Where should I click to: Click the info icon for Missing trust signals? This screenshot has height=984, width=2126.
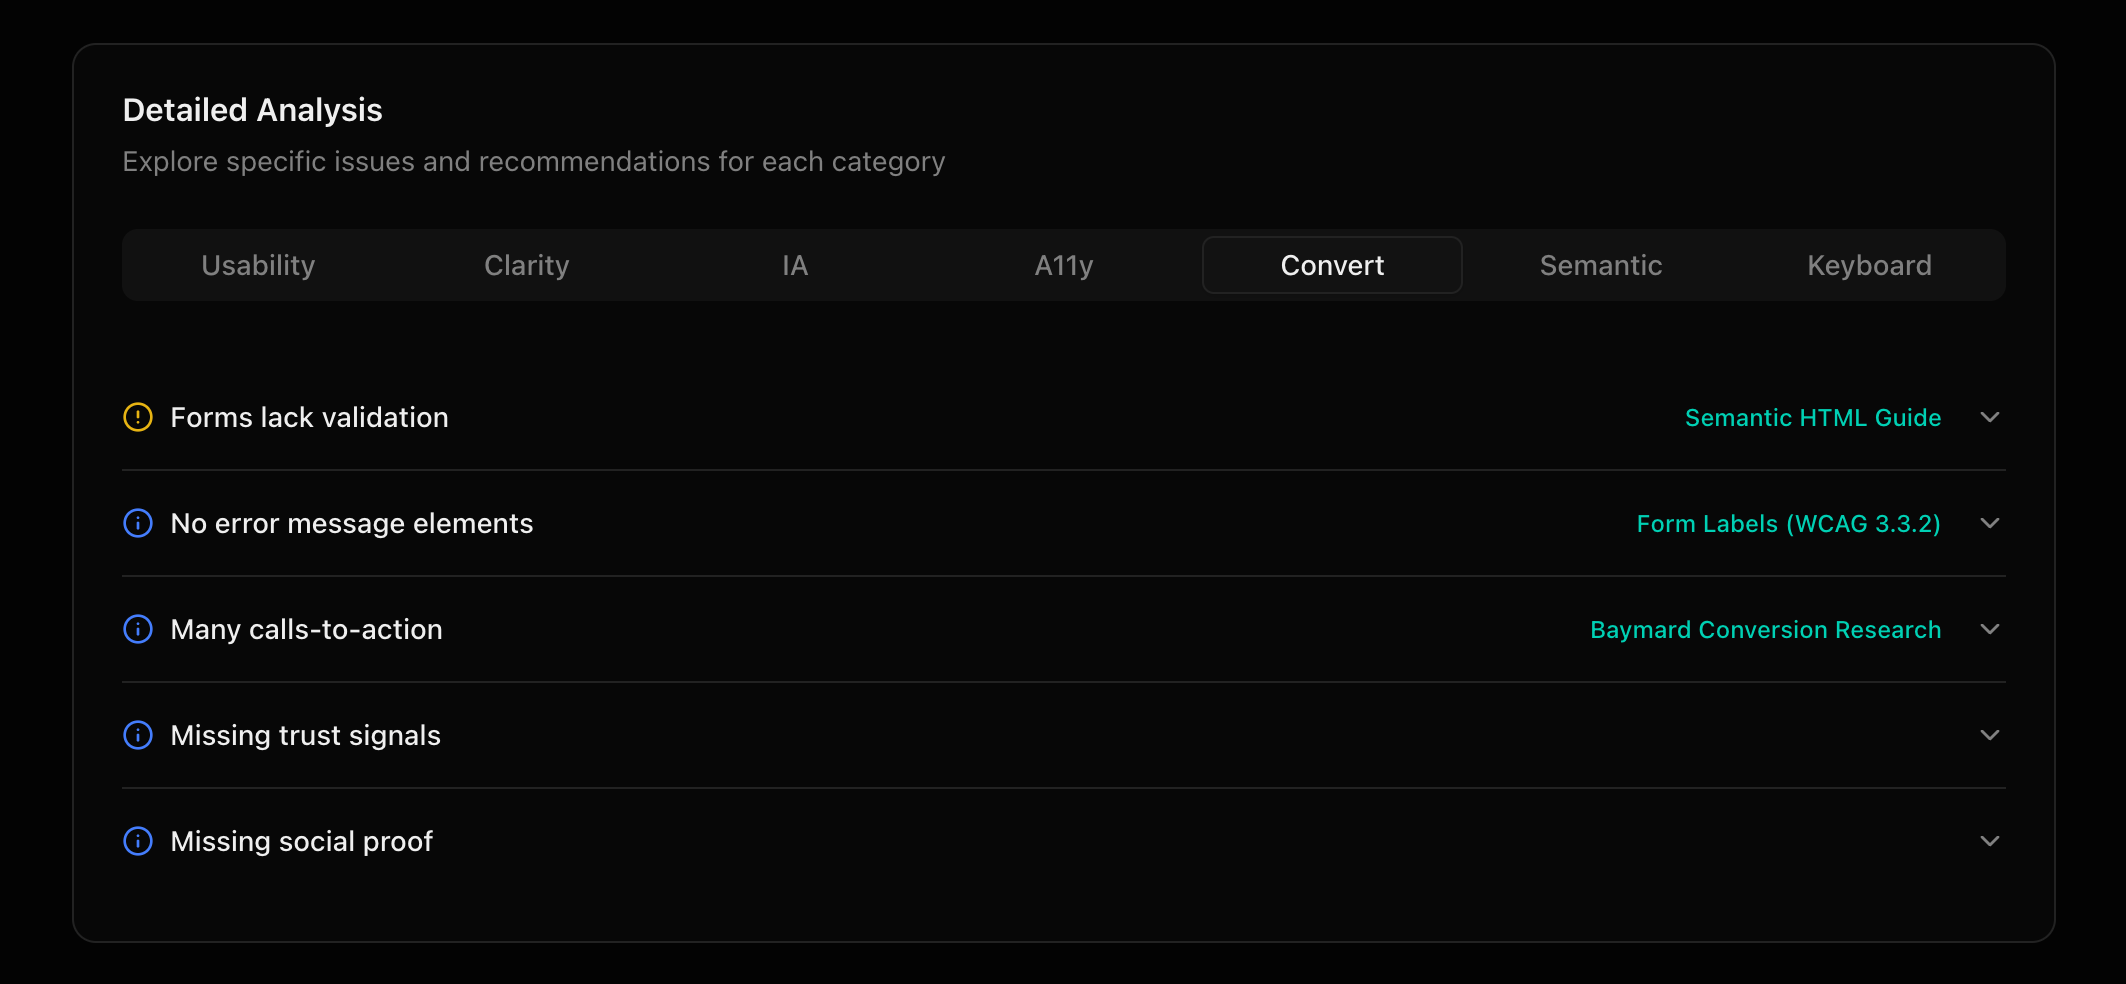point(138,735)
